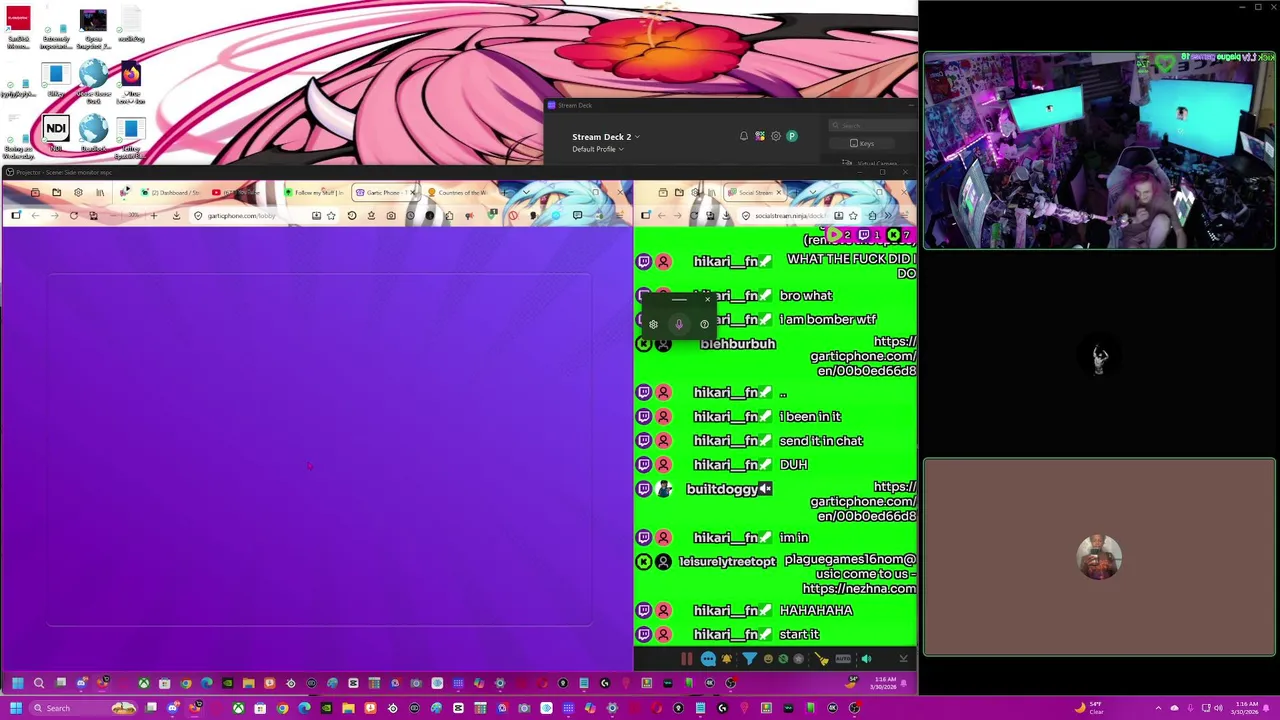Screen dimensions: 1280x720
Task: Open builtdoggy's garticphone.com link
Action: pyautogui.click(x=862, y=502)
